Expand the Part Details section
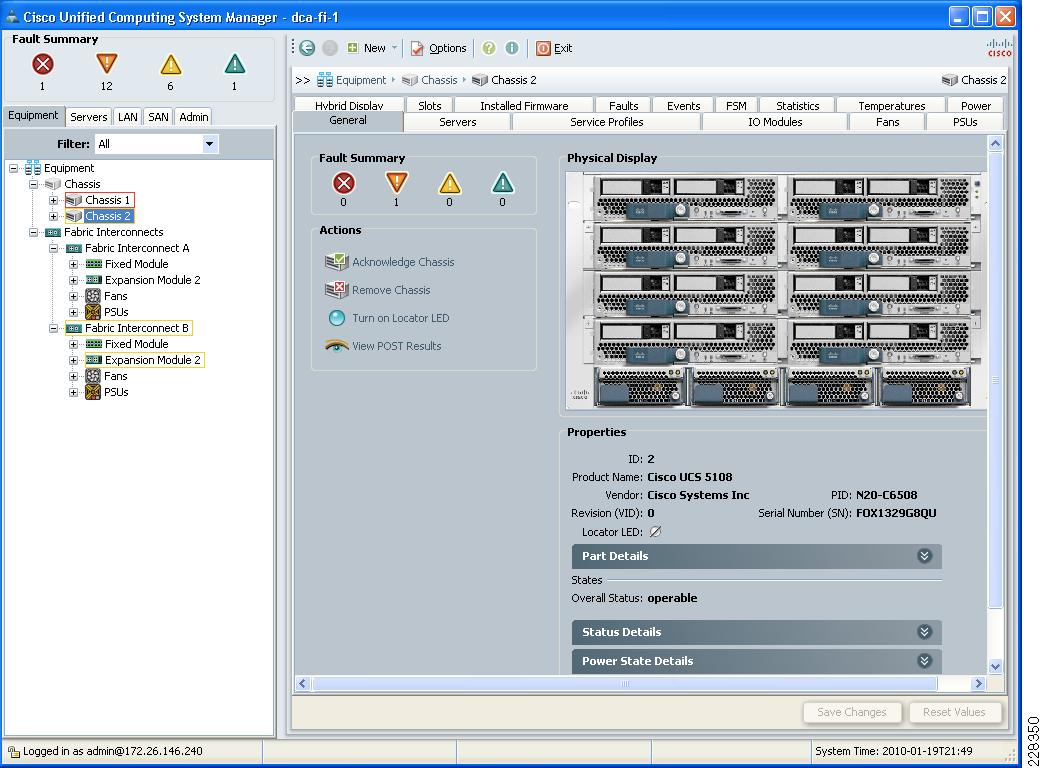Screen dimensions: 1040x768 tap(925, 556)
